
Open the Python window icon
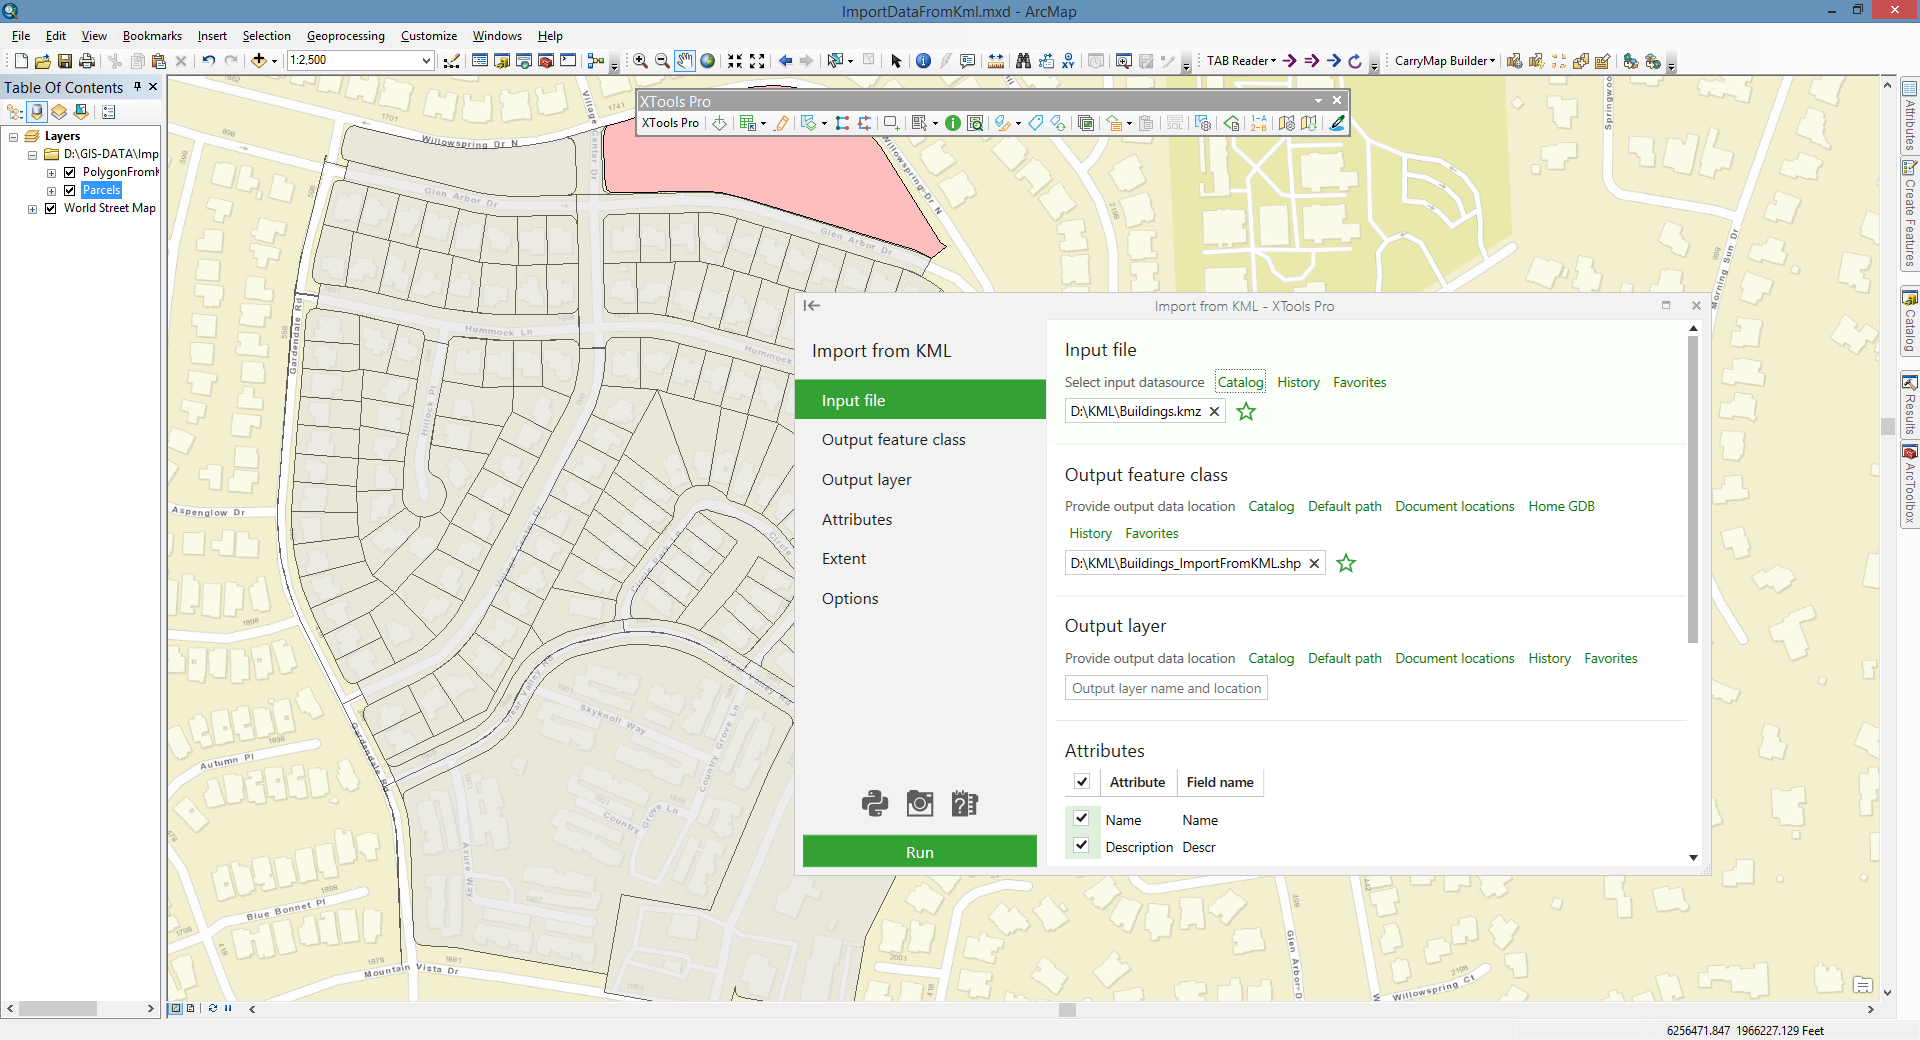click(x=568, y=61)
